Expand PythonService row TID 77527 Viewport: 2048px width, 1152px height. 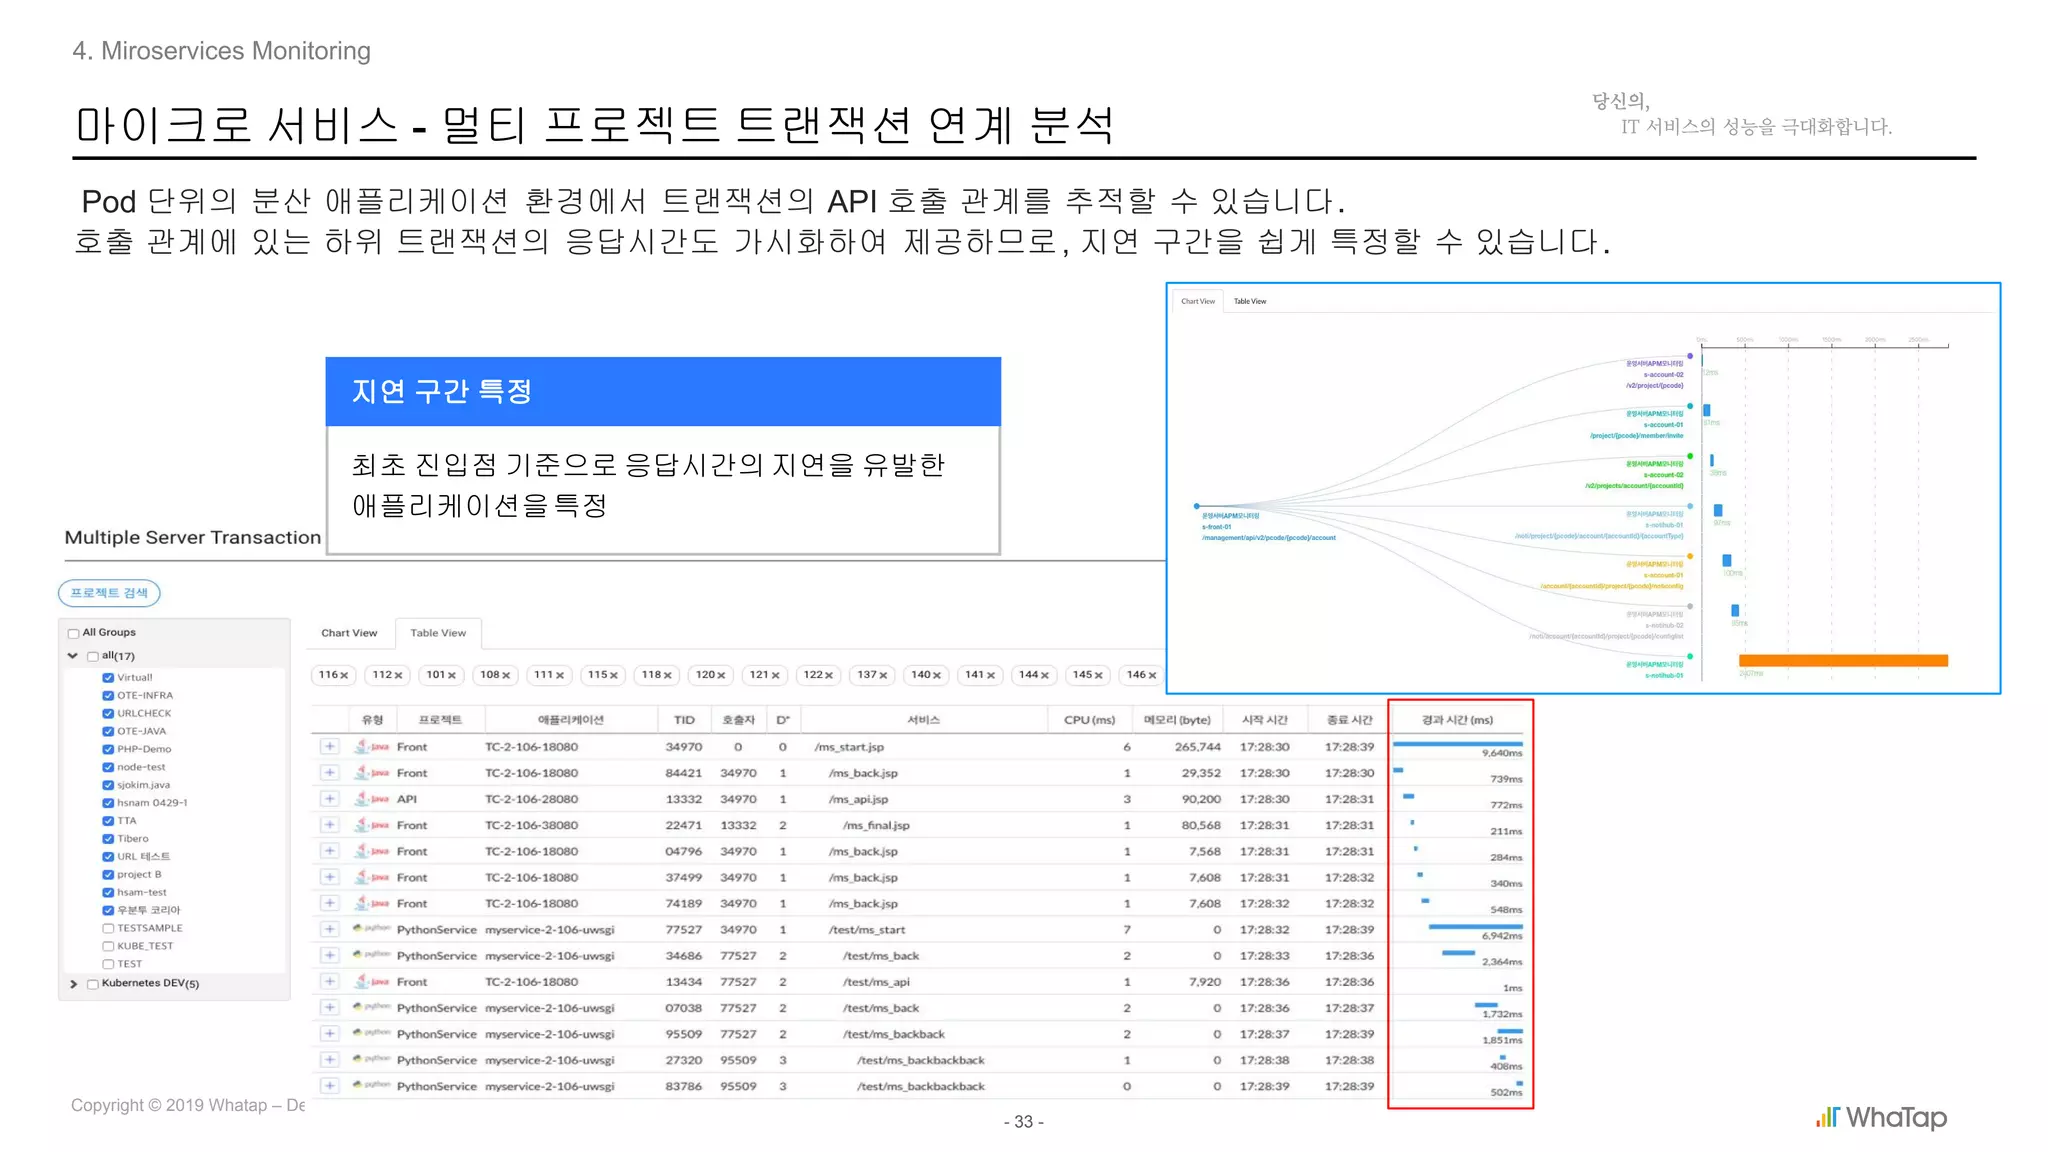coord(329,929)
